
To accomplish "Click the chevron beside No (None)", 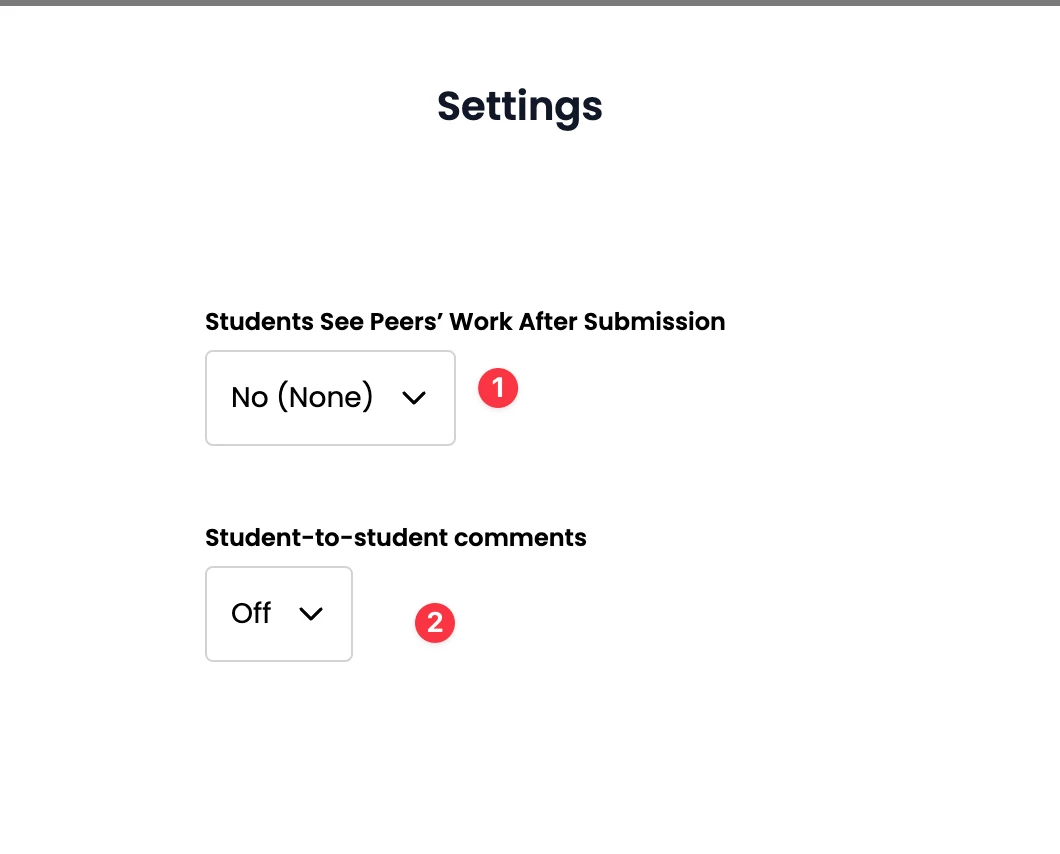I will coord(414,398).
